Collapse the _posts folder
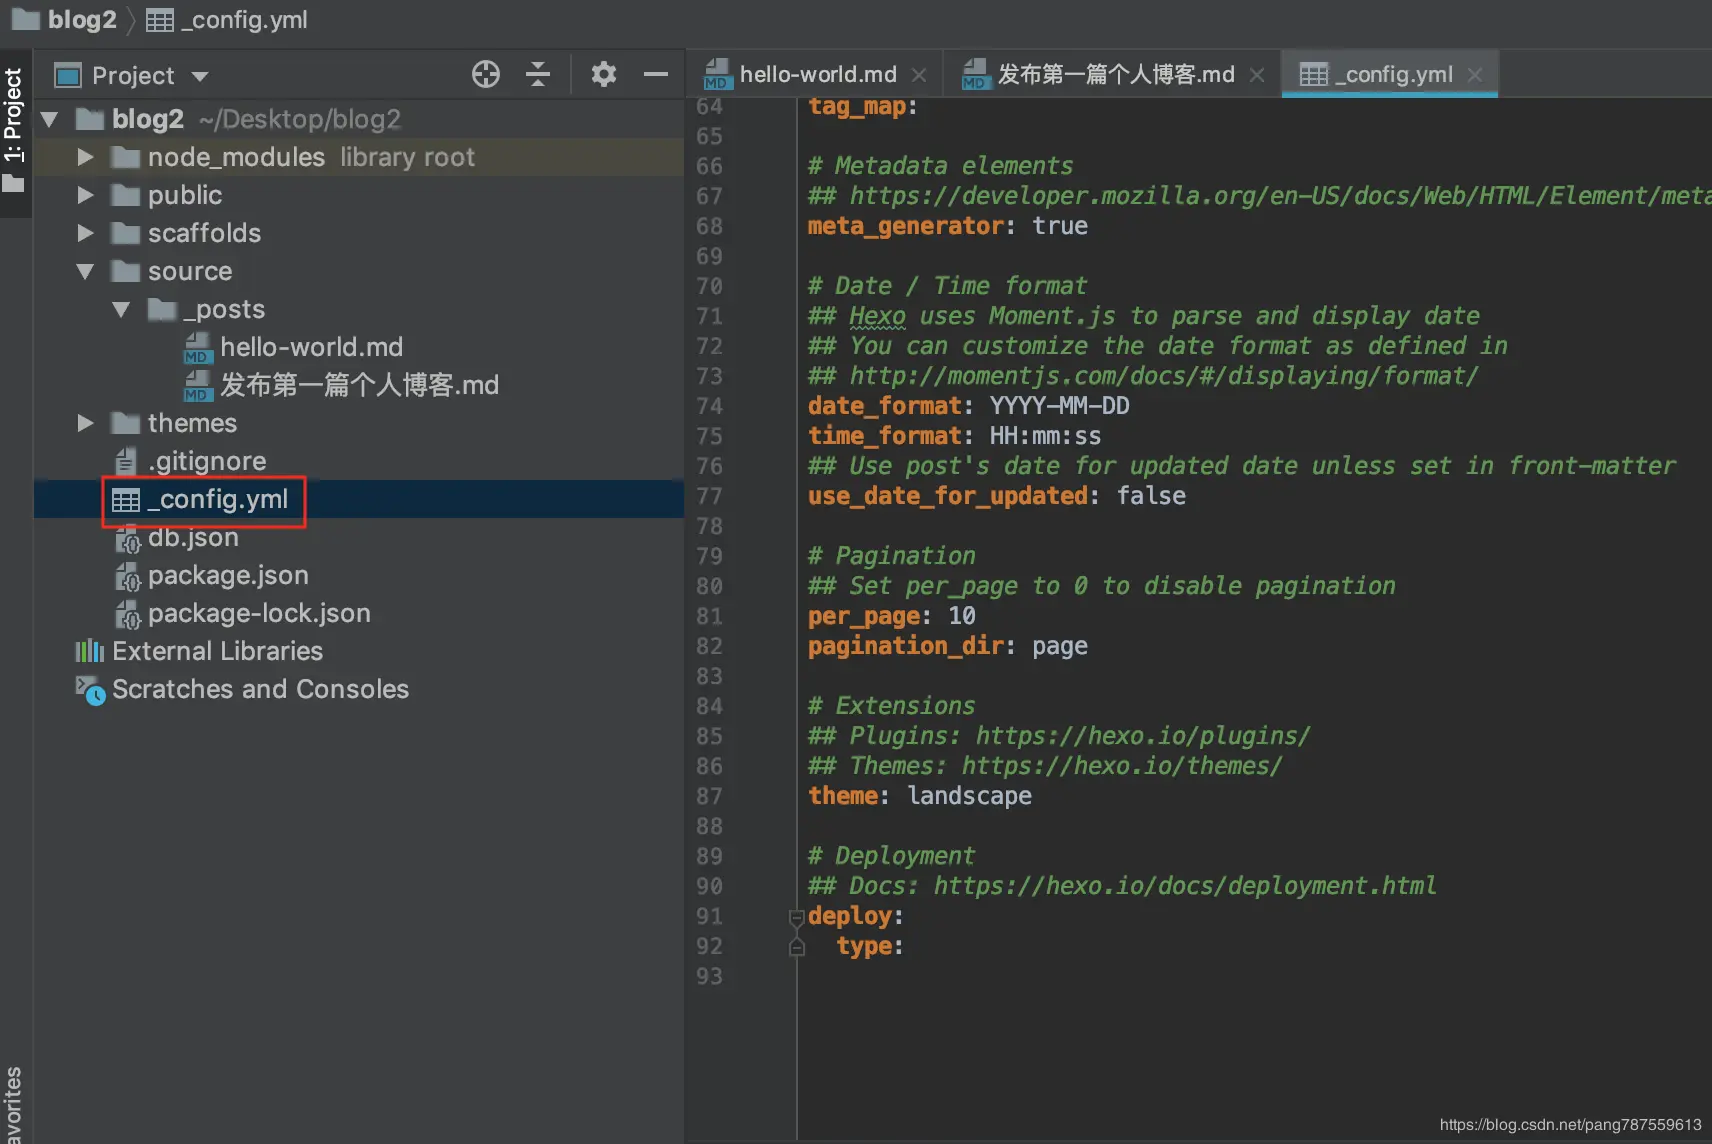The image size is (1712, 1144). pyautogui.click(x=122, y=310)
